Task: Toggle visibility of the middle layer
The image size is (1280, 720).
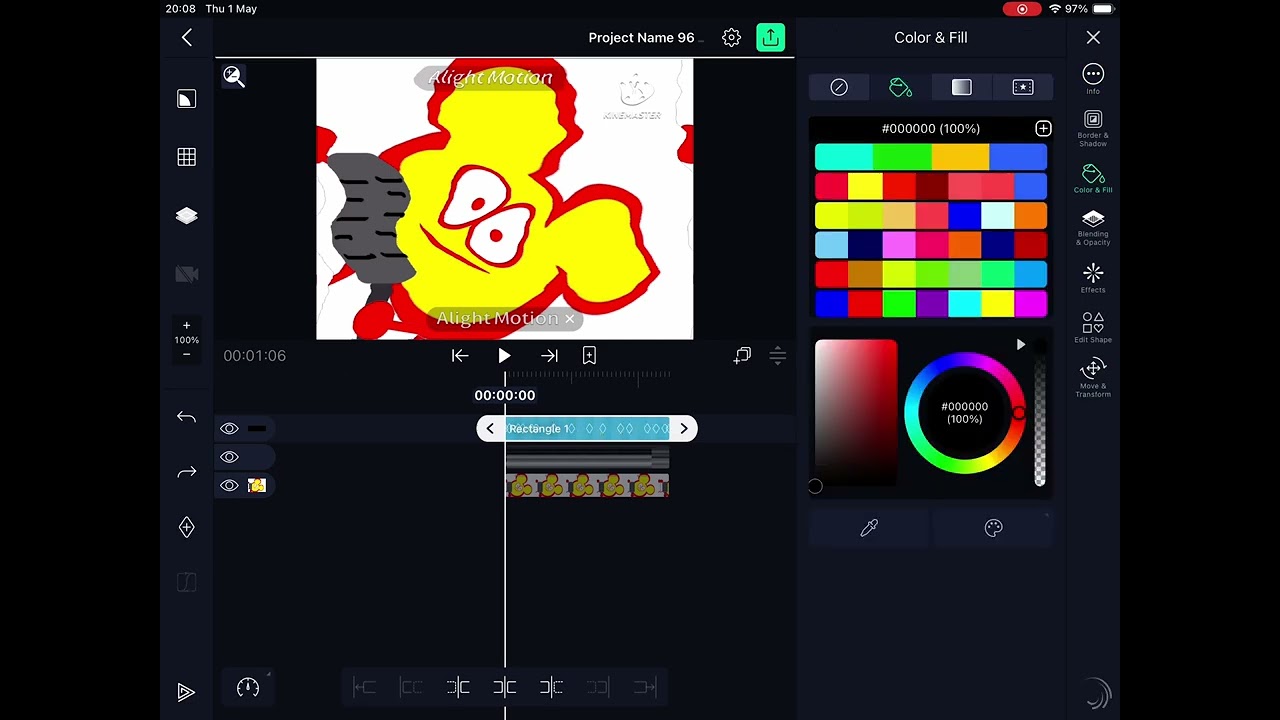Action: point(229,457)
